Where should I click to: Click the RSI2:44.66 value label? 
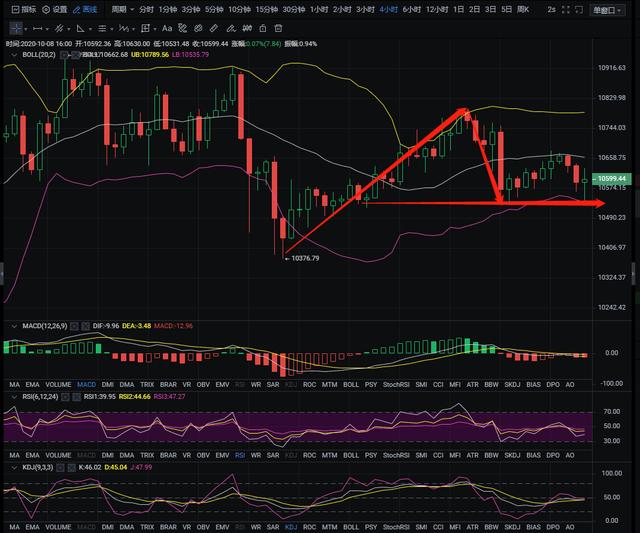tap(135, 397)
